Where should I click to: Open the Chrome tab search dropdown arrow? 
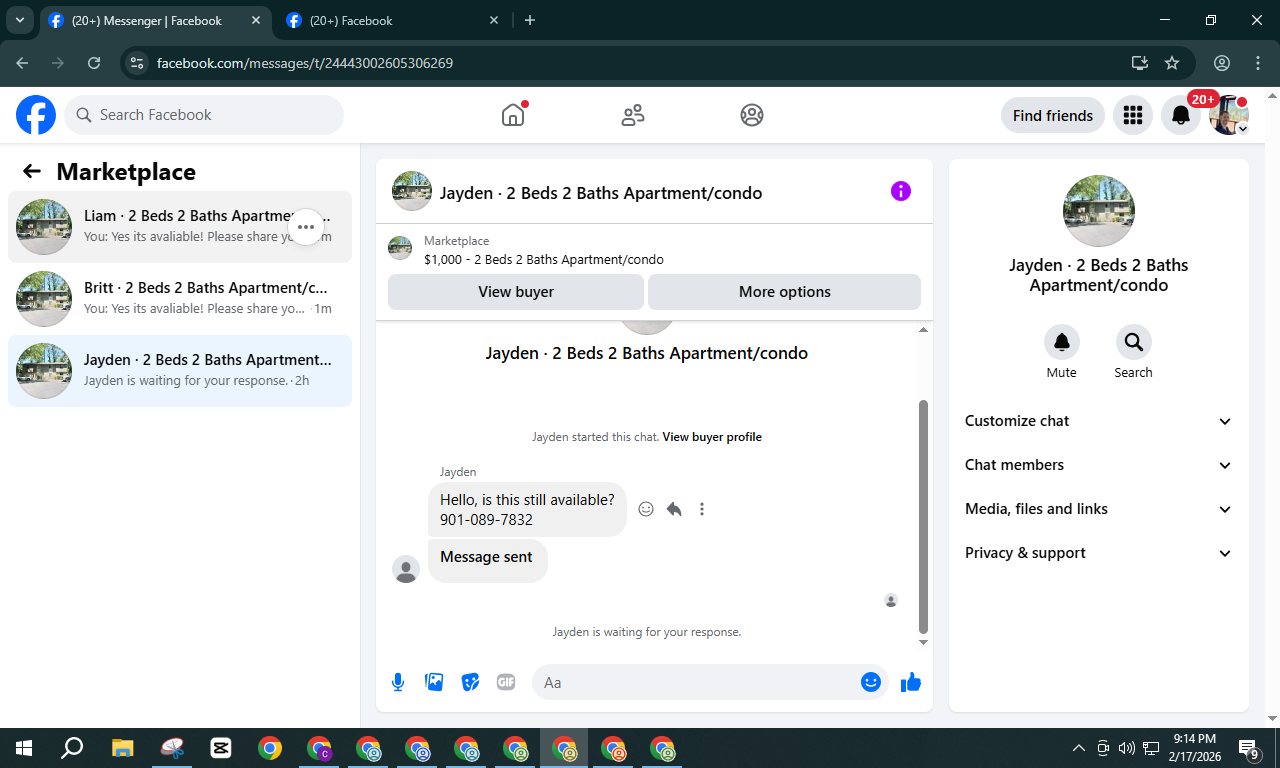19,20
